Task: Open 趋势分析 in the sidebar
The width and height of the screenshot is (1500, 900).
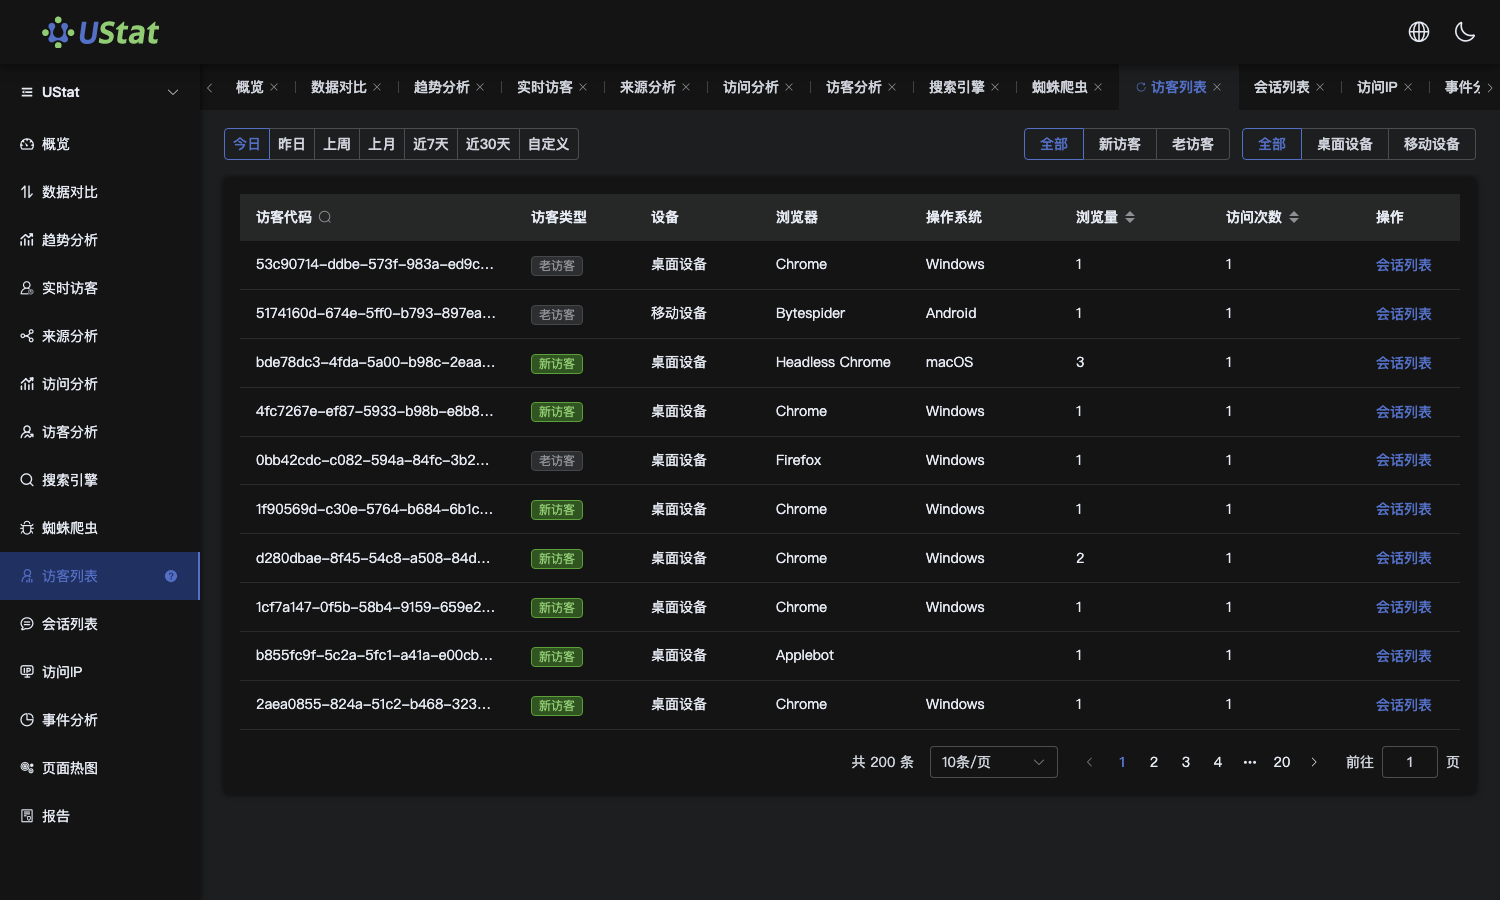Action: [x=100, y=240]
